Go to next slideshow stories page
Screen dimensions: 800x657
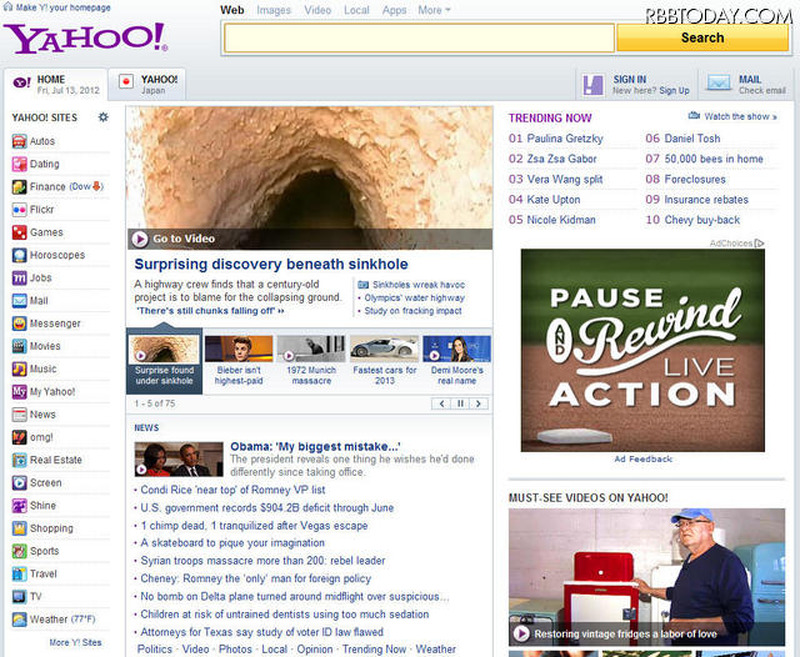click(x=479, y=404)
